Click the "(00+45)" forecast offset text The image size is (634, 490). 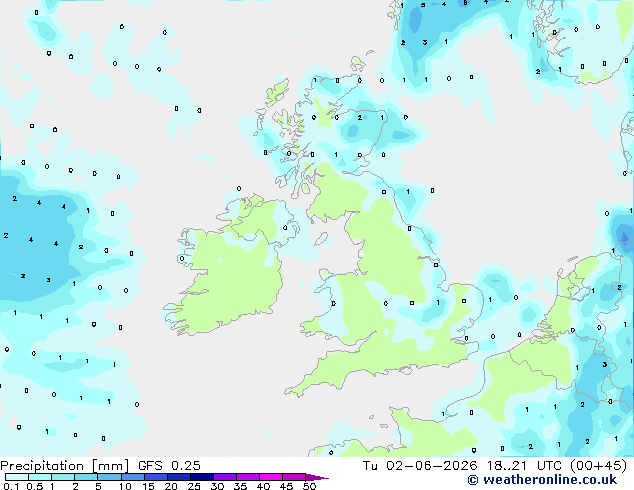coord(598,466)
